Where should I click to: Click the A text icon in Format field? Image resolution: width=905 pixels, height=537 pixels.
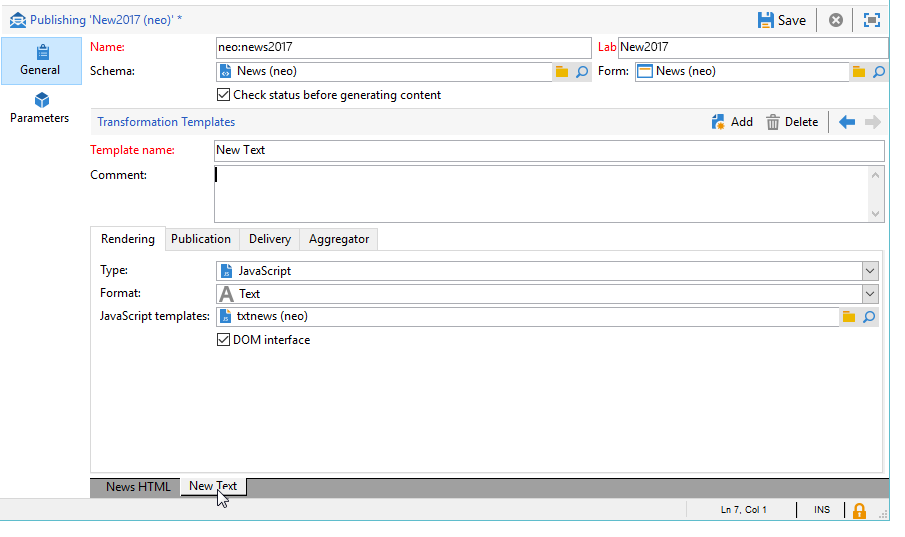(227, 294)
